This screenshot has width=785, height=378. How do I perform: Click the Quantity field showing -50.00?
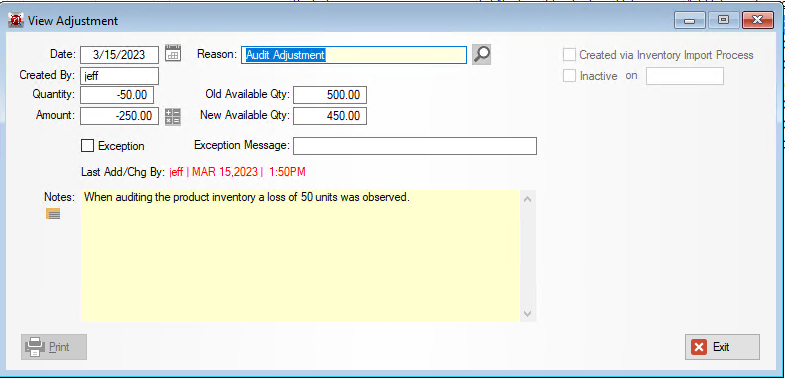tap(117, 95)
